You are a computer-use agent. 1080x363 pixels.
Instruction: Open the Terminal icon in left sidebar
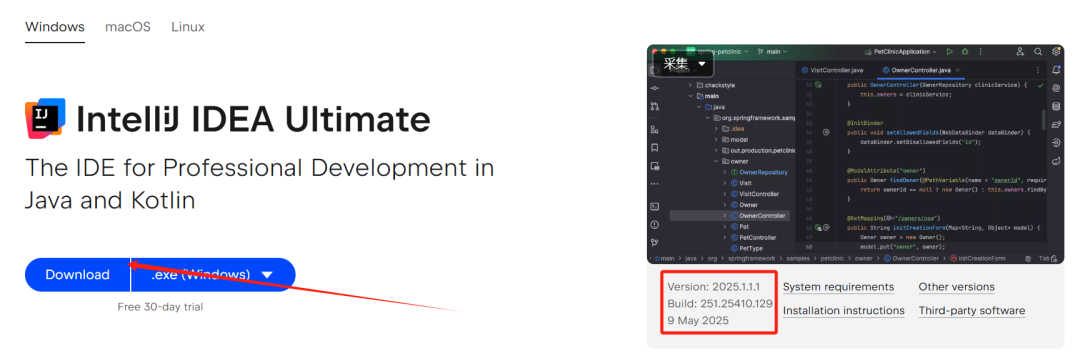click(x=655, y=206)
